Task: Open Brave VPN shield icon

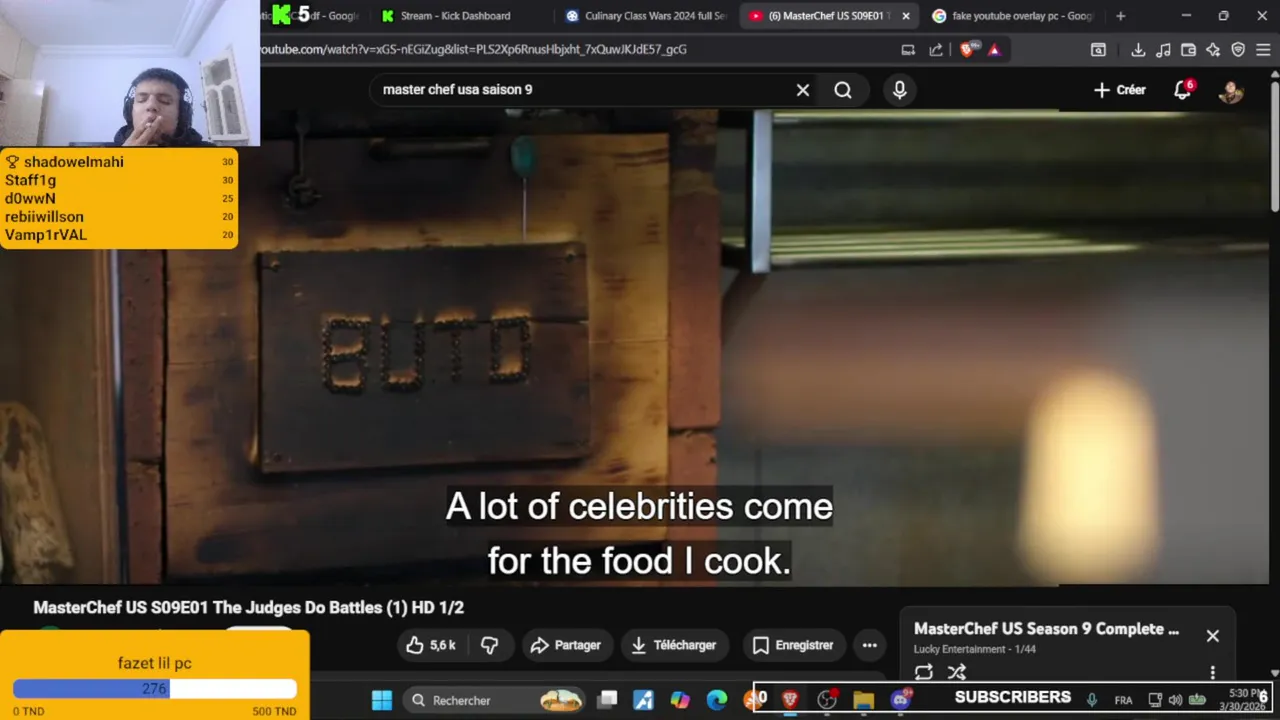Action: coord(1238,49)
